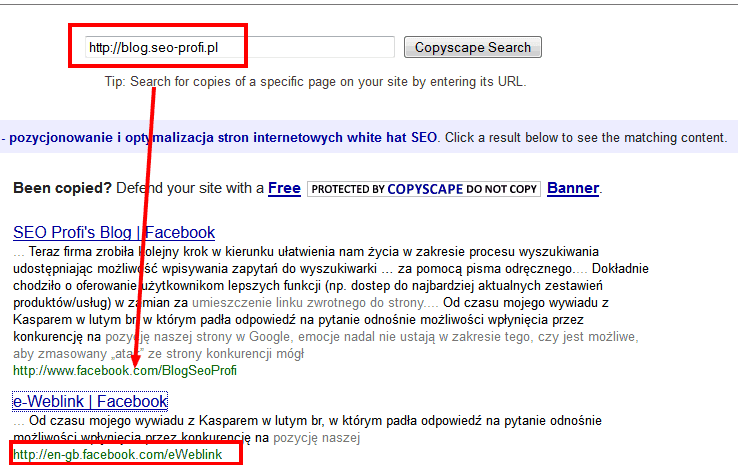Click 'Click a result below to see the matching content'

pyautogui.click(x=586, y=137)
